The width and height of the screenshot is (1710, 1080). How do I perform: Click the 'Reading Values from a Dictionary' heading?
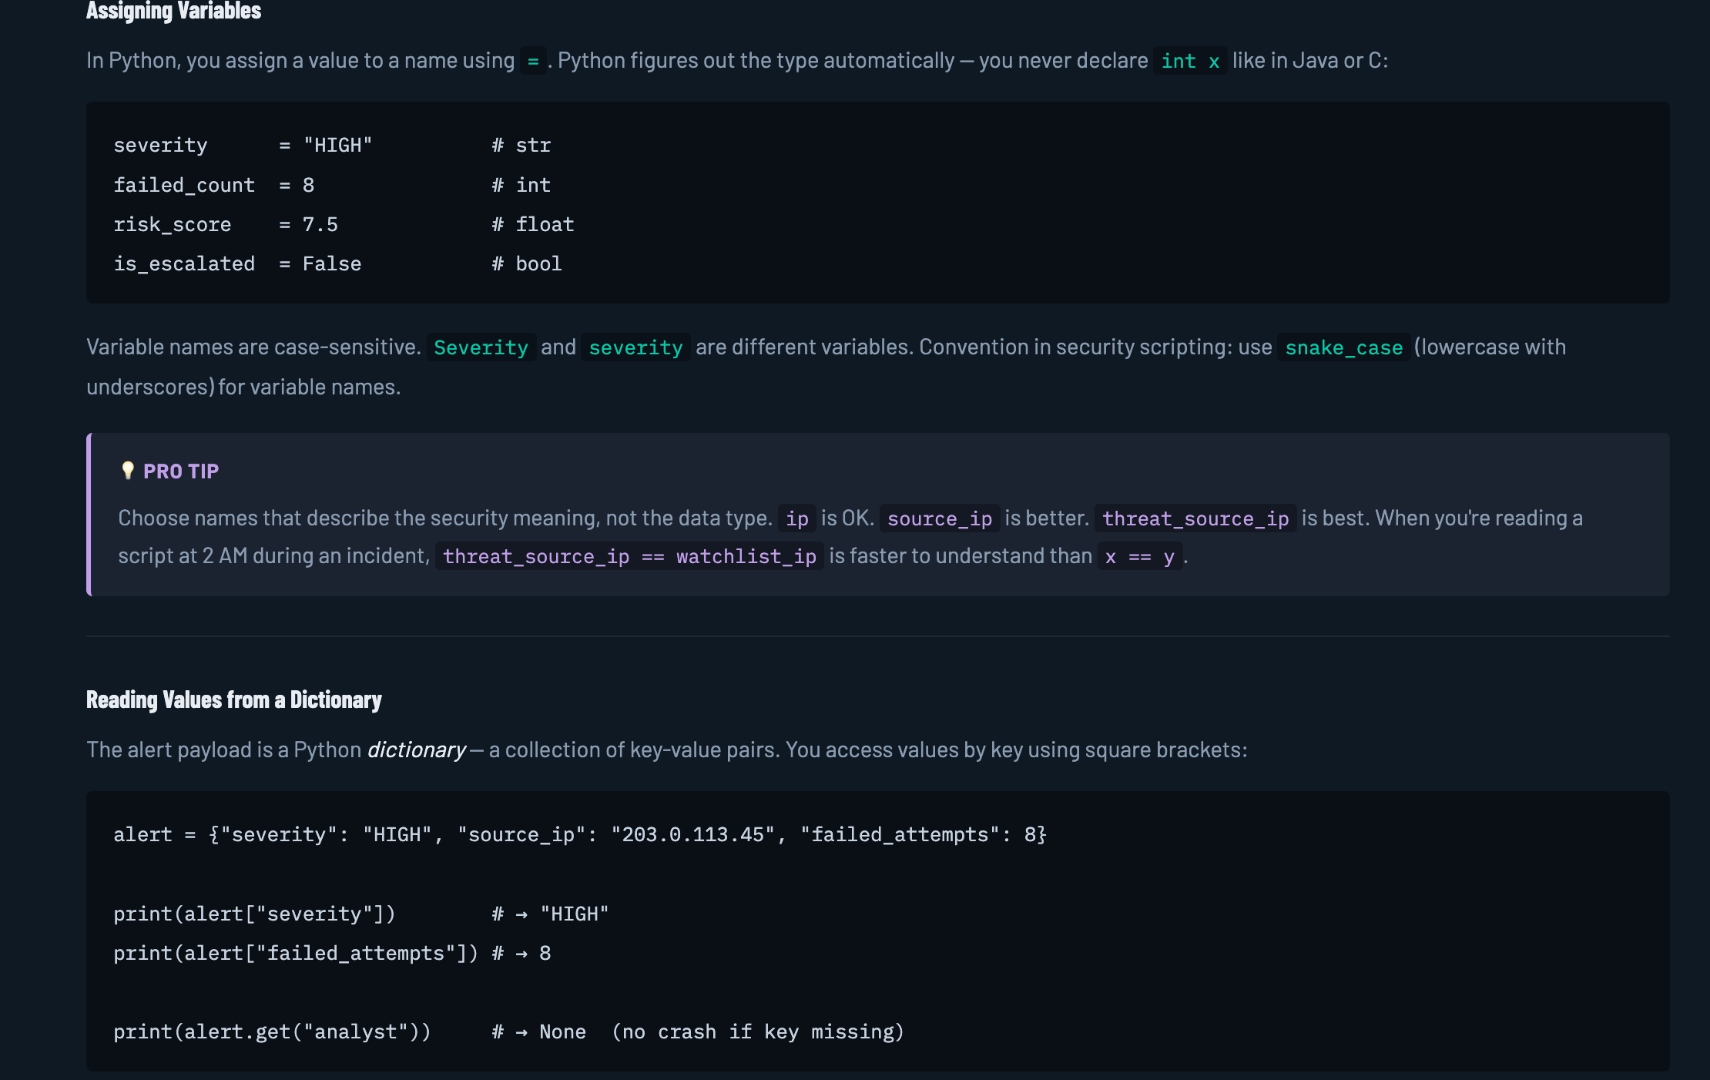pyautogui.click(x=234, y=700)
